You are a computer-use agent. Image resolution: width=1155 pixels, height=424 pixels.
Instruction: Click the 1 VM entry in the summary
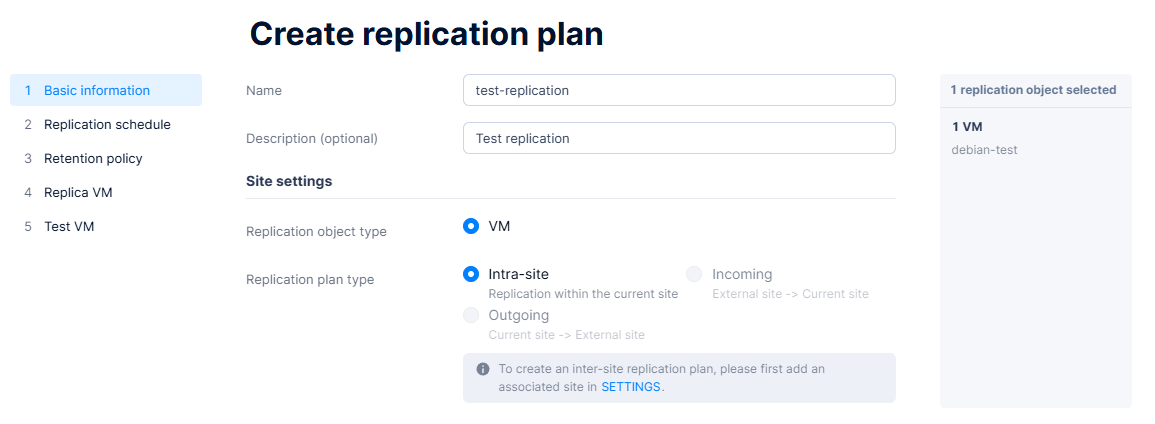tap(967, 127)
